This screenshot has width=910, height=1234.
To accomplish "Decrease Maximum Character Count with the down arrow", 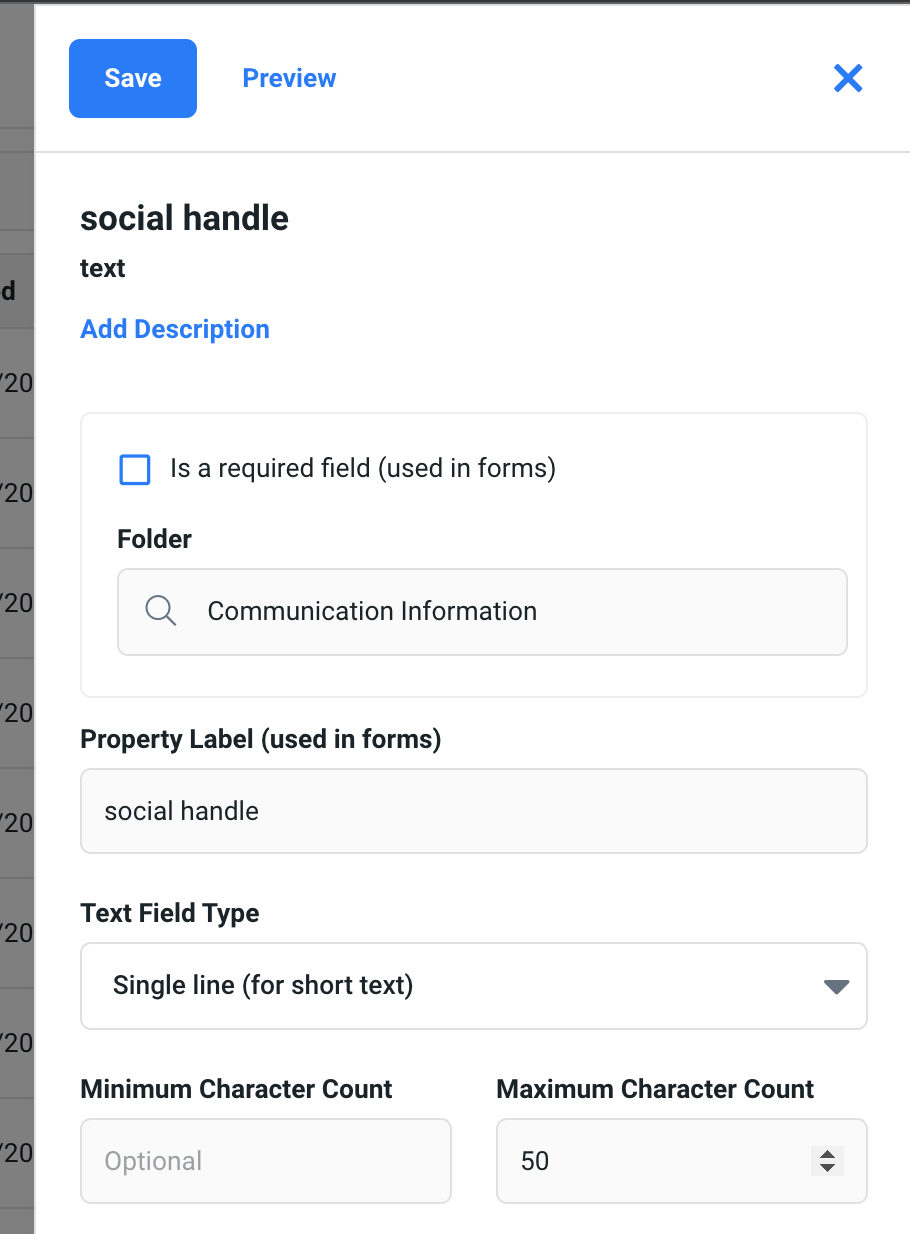I will coord(827,1168).
